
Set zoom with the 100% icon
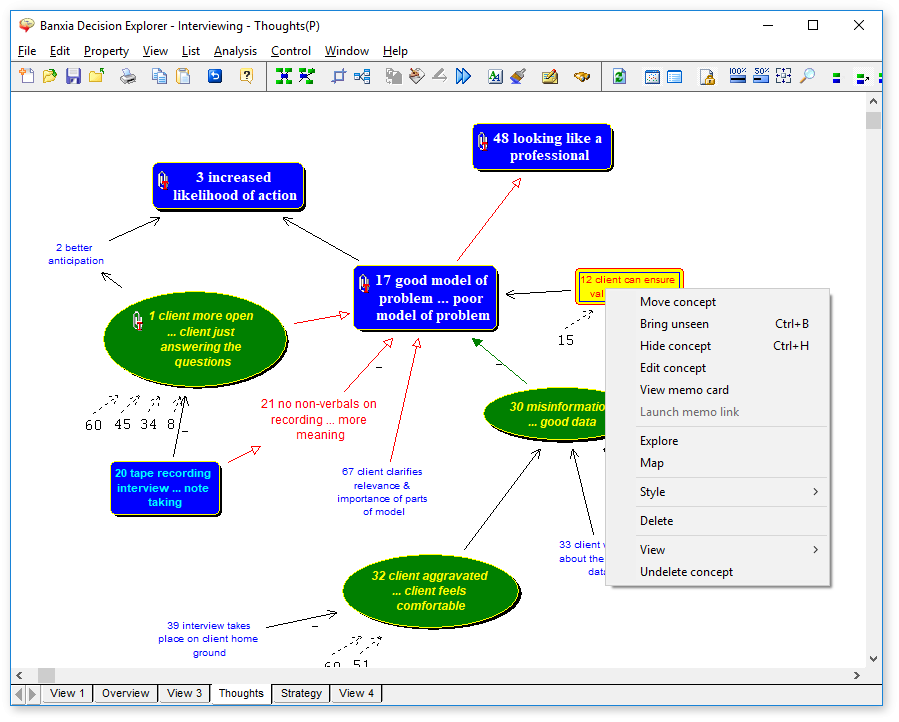pos(738,76)
